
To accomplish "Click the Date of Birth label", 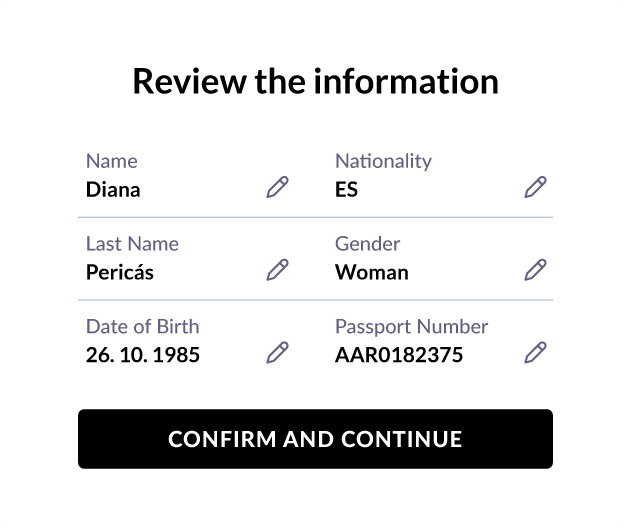I will (143, 326).
